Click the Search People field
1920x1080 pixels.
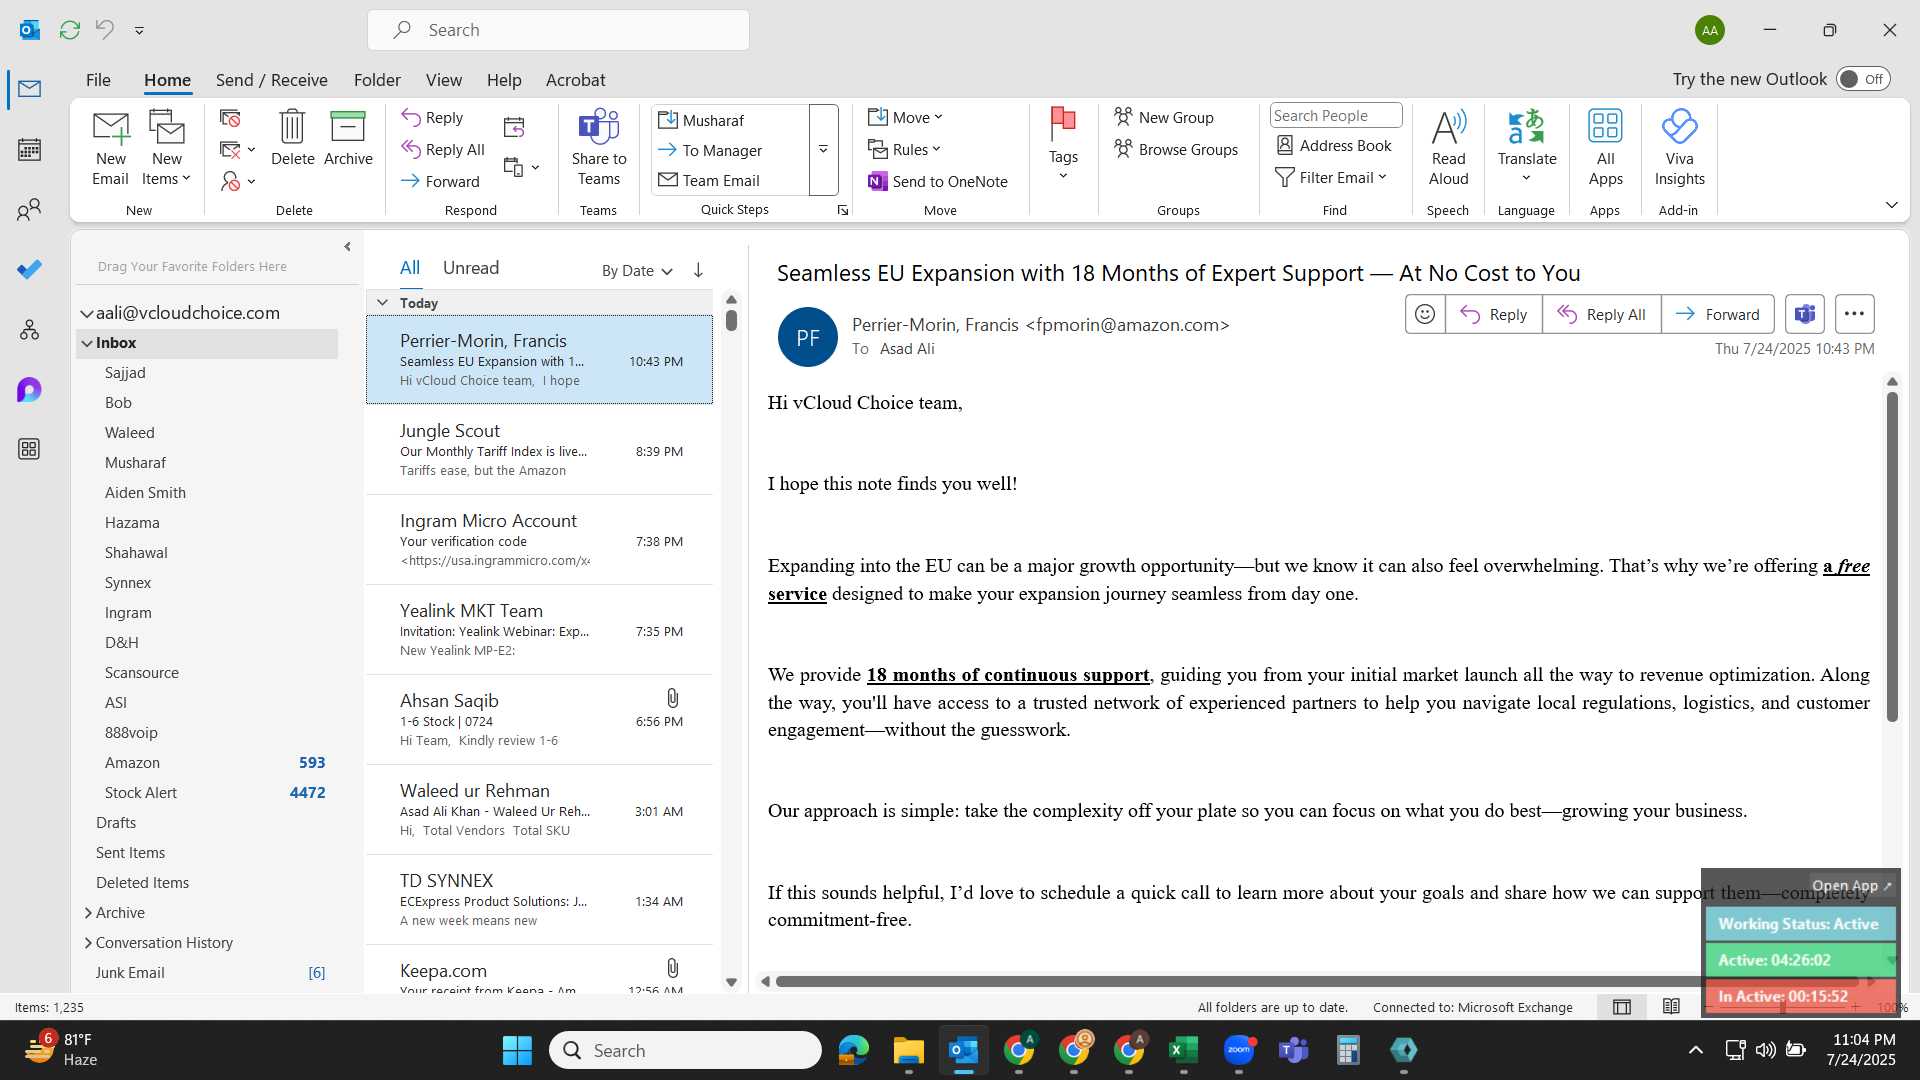[x=1336, y=116]
